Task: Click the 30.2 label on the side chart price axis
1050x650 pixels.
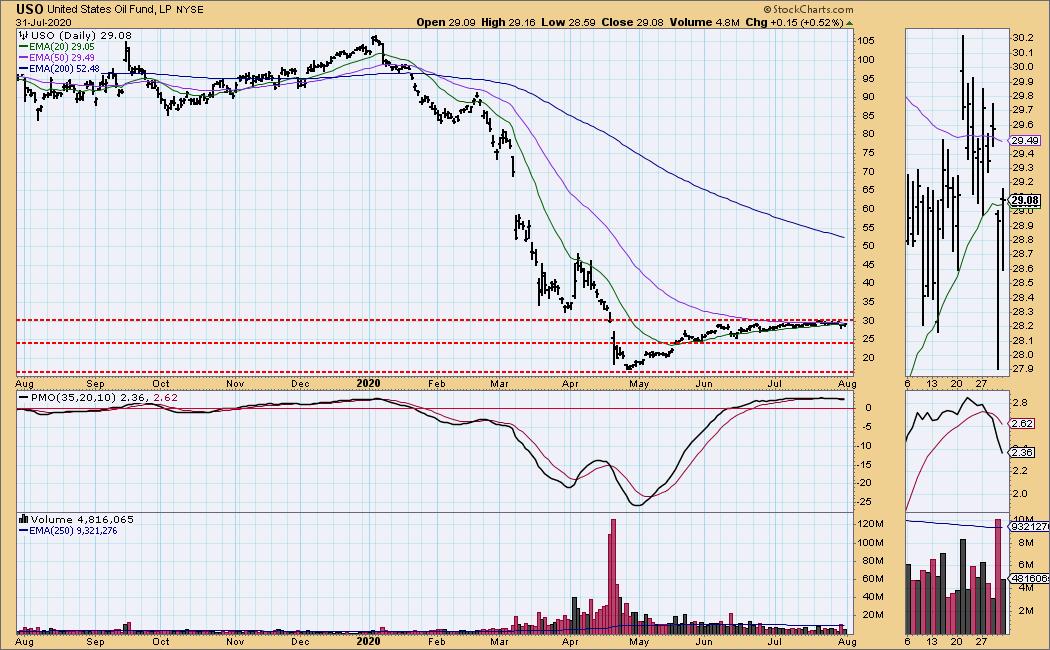Action: pyautogui.click(x=1022, y=37)
